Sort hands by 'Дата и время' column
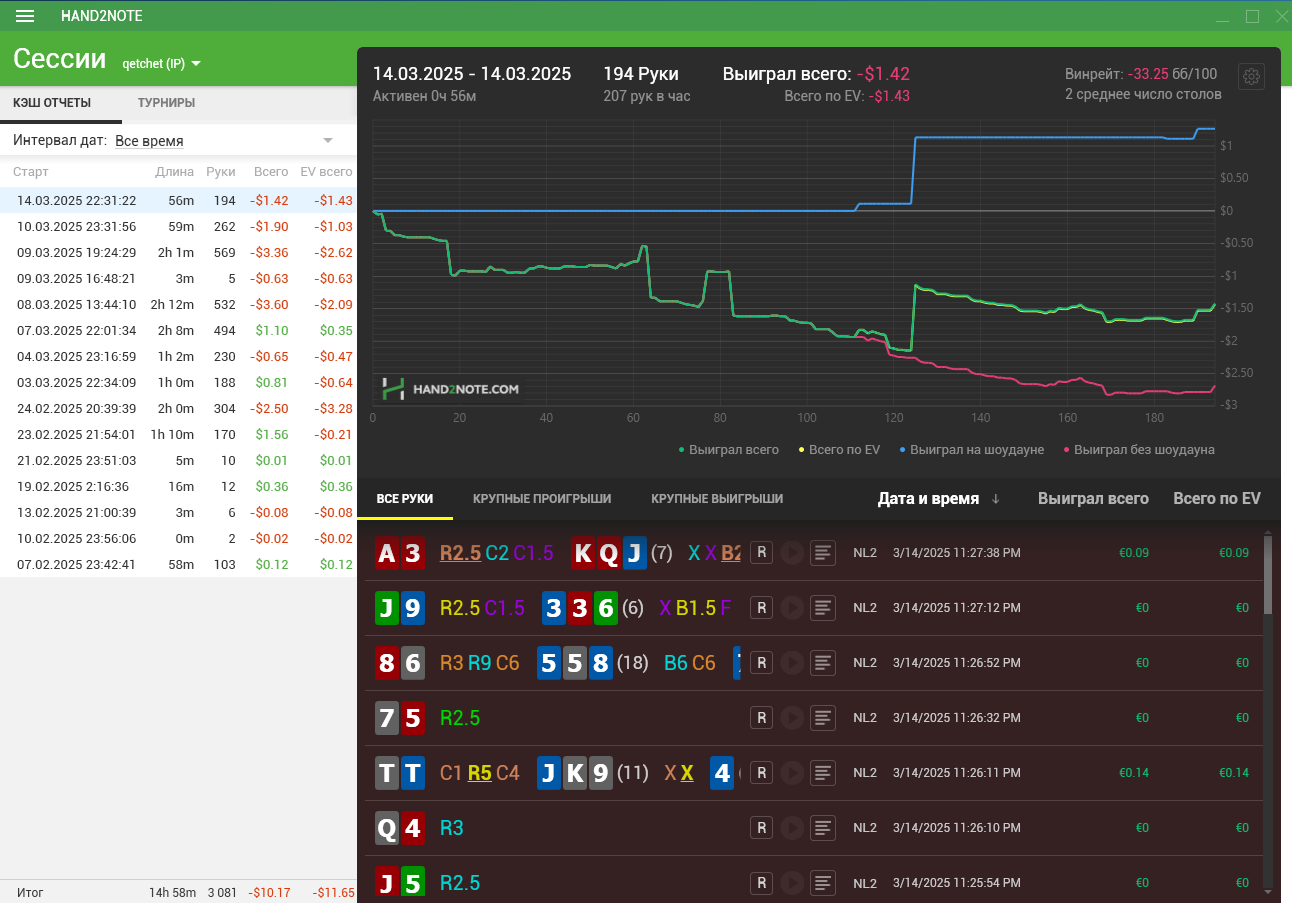This screenshot has width=1292, height=903. click(938, 498)
